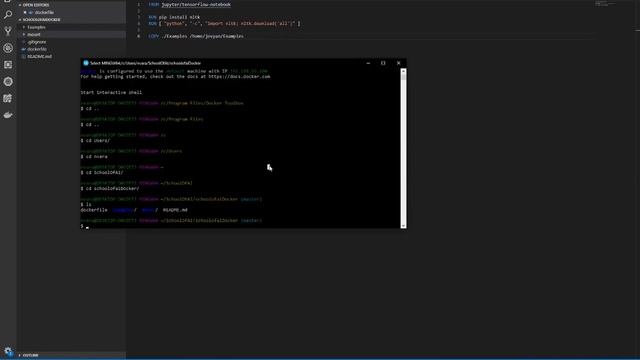640x360 pixels.
Task: Click terminal scrollbar up arrow
Action: (403, 71)
